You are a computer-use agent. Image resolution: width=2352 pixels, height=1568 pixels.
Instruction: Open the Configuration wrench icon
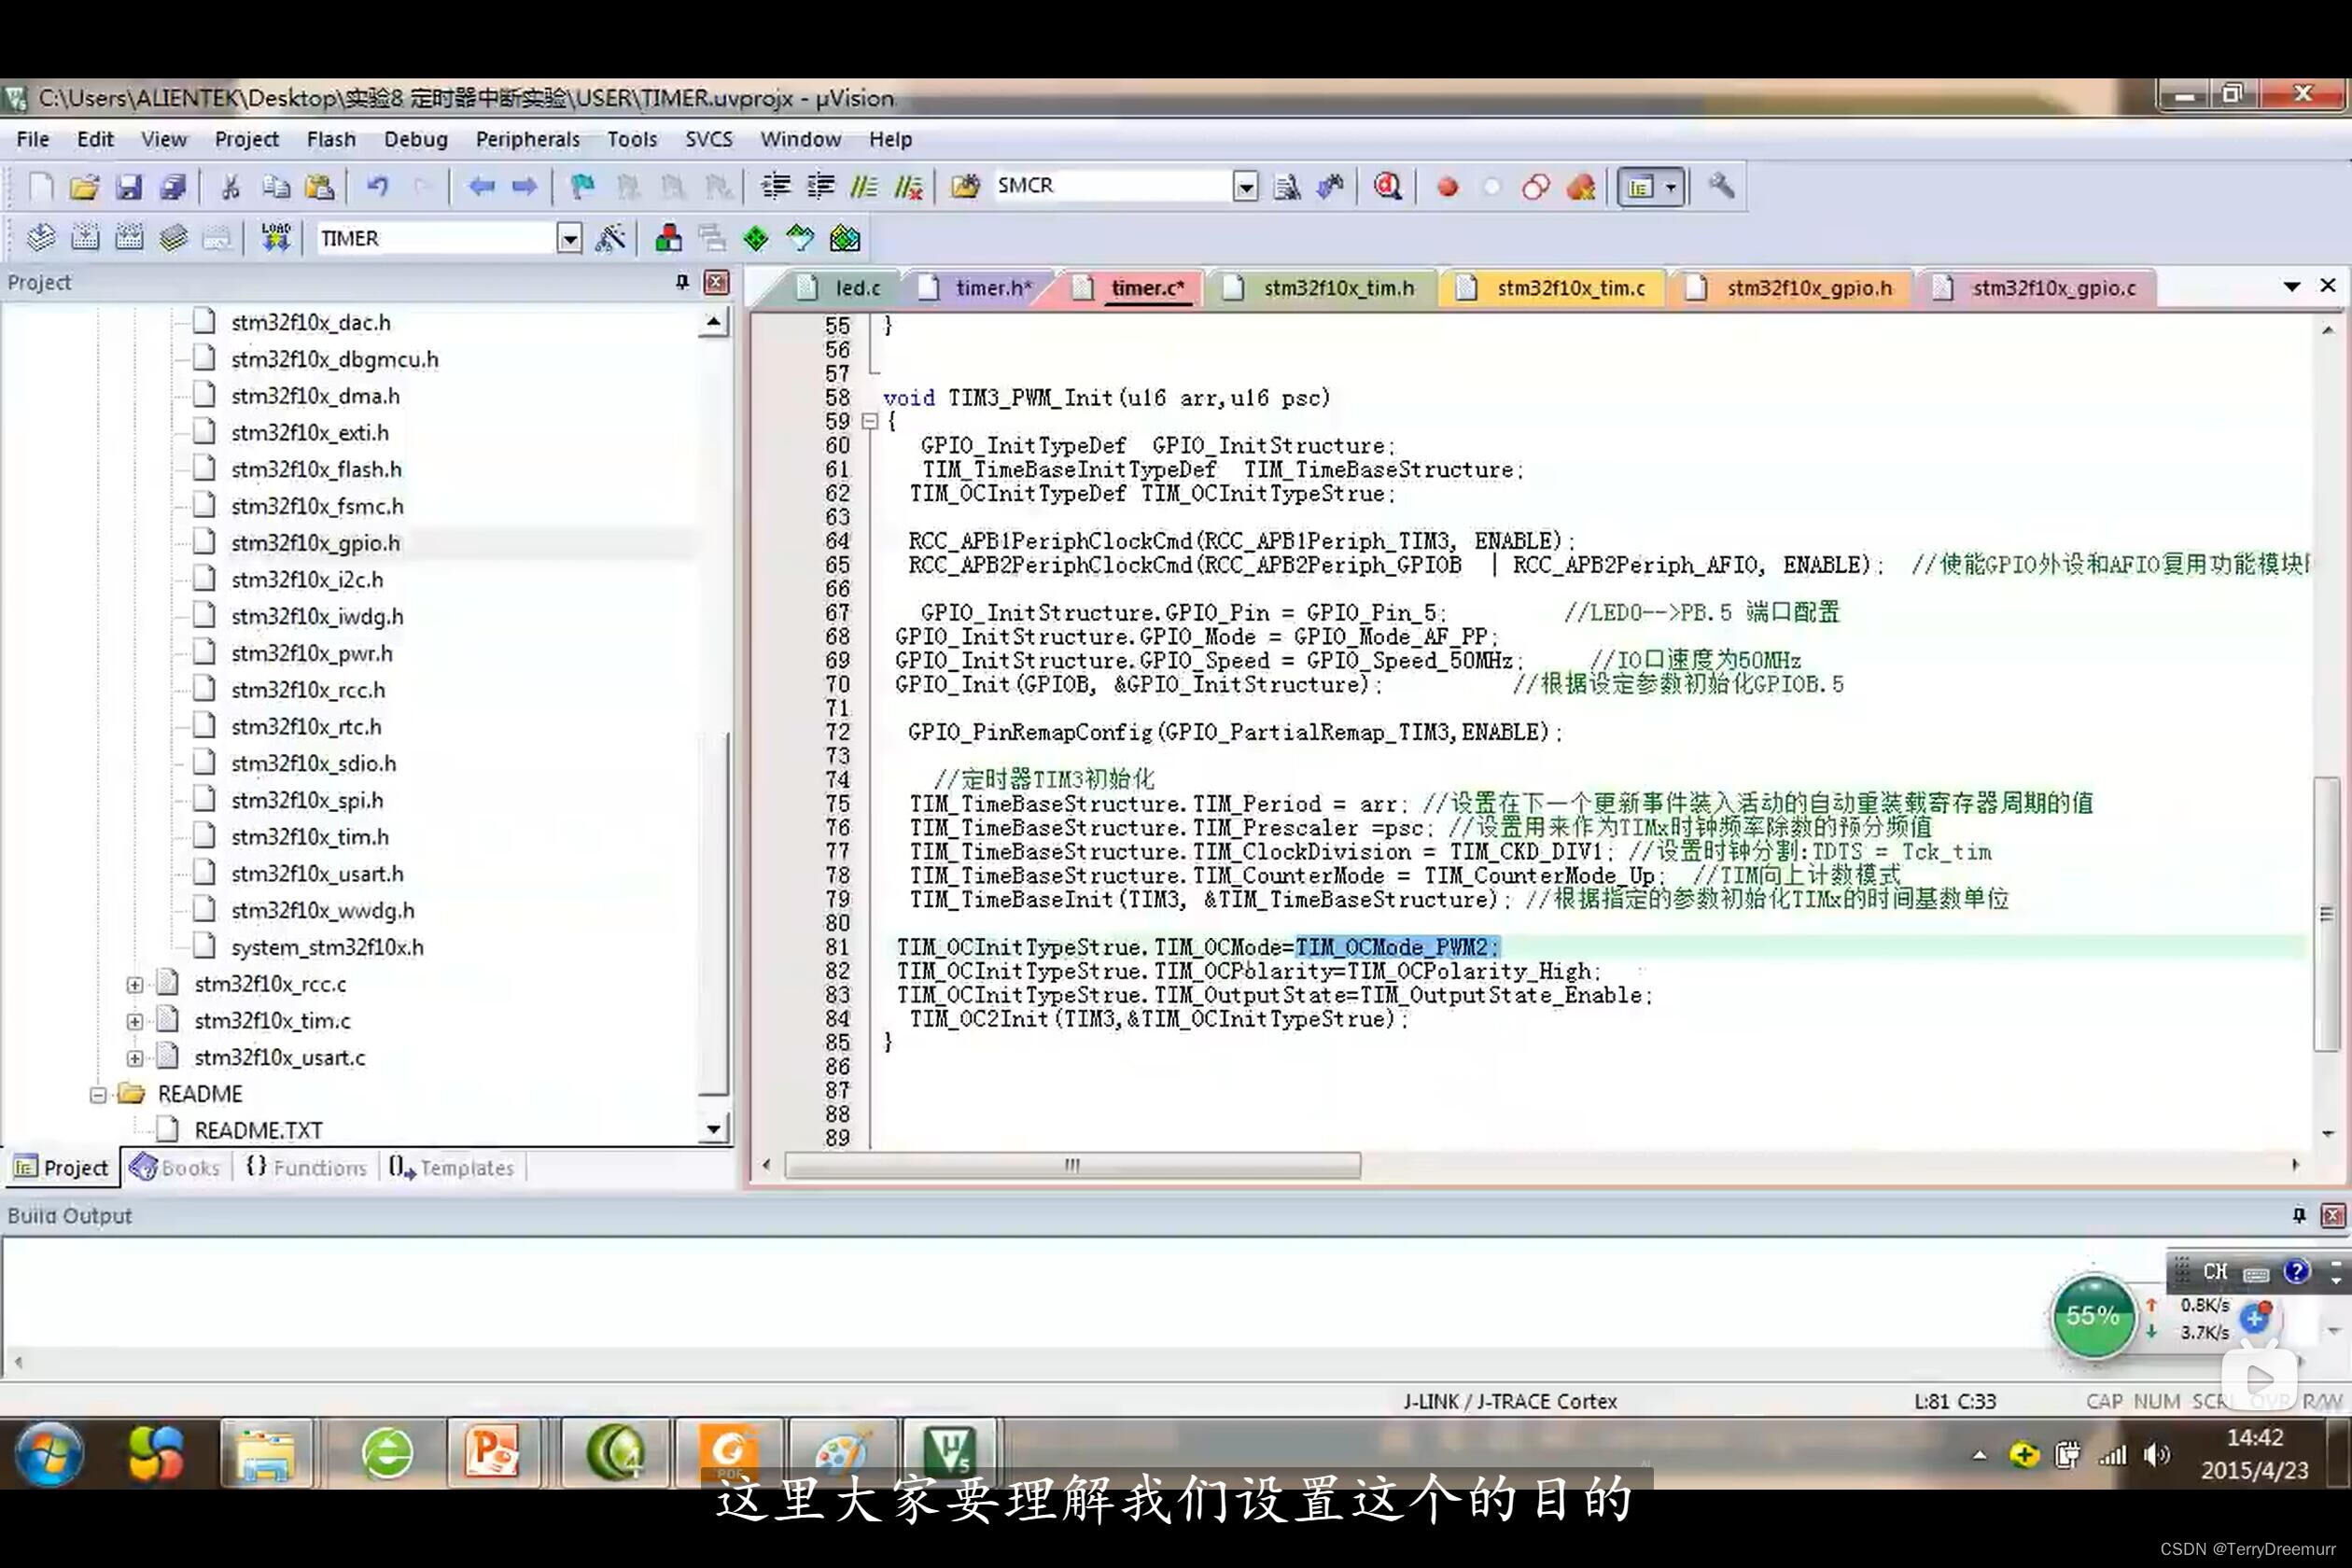[1722, 186]
